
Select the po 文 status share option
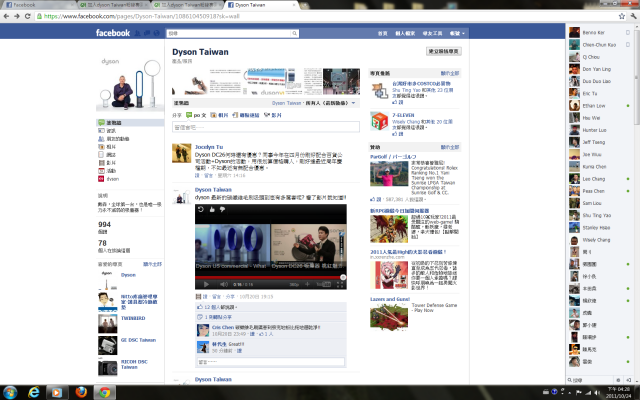(x=196, y=115)
